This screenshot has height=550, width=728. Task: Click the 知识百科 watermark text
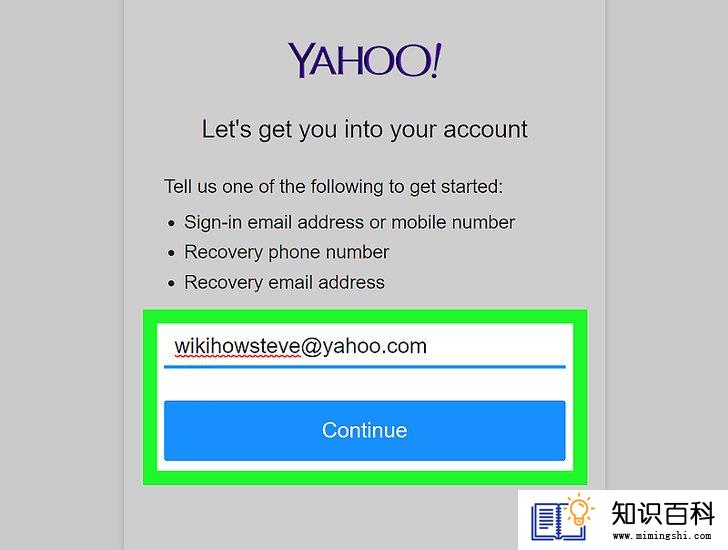click(662, 514)
